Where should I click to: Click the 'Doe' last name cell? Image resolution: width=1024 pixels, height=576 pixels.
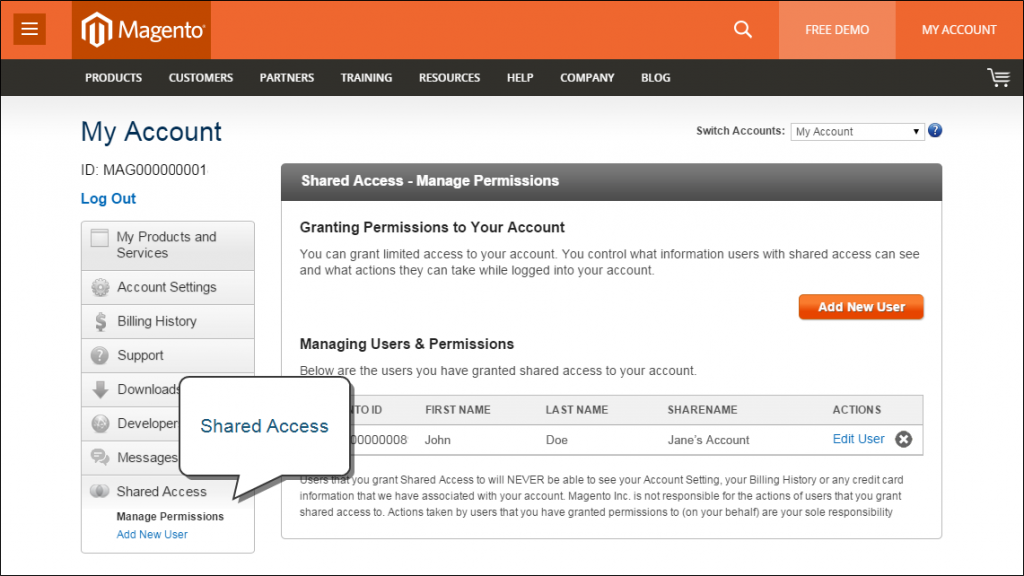pos(556,440)
